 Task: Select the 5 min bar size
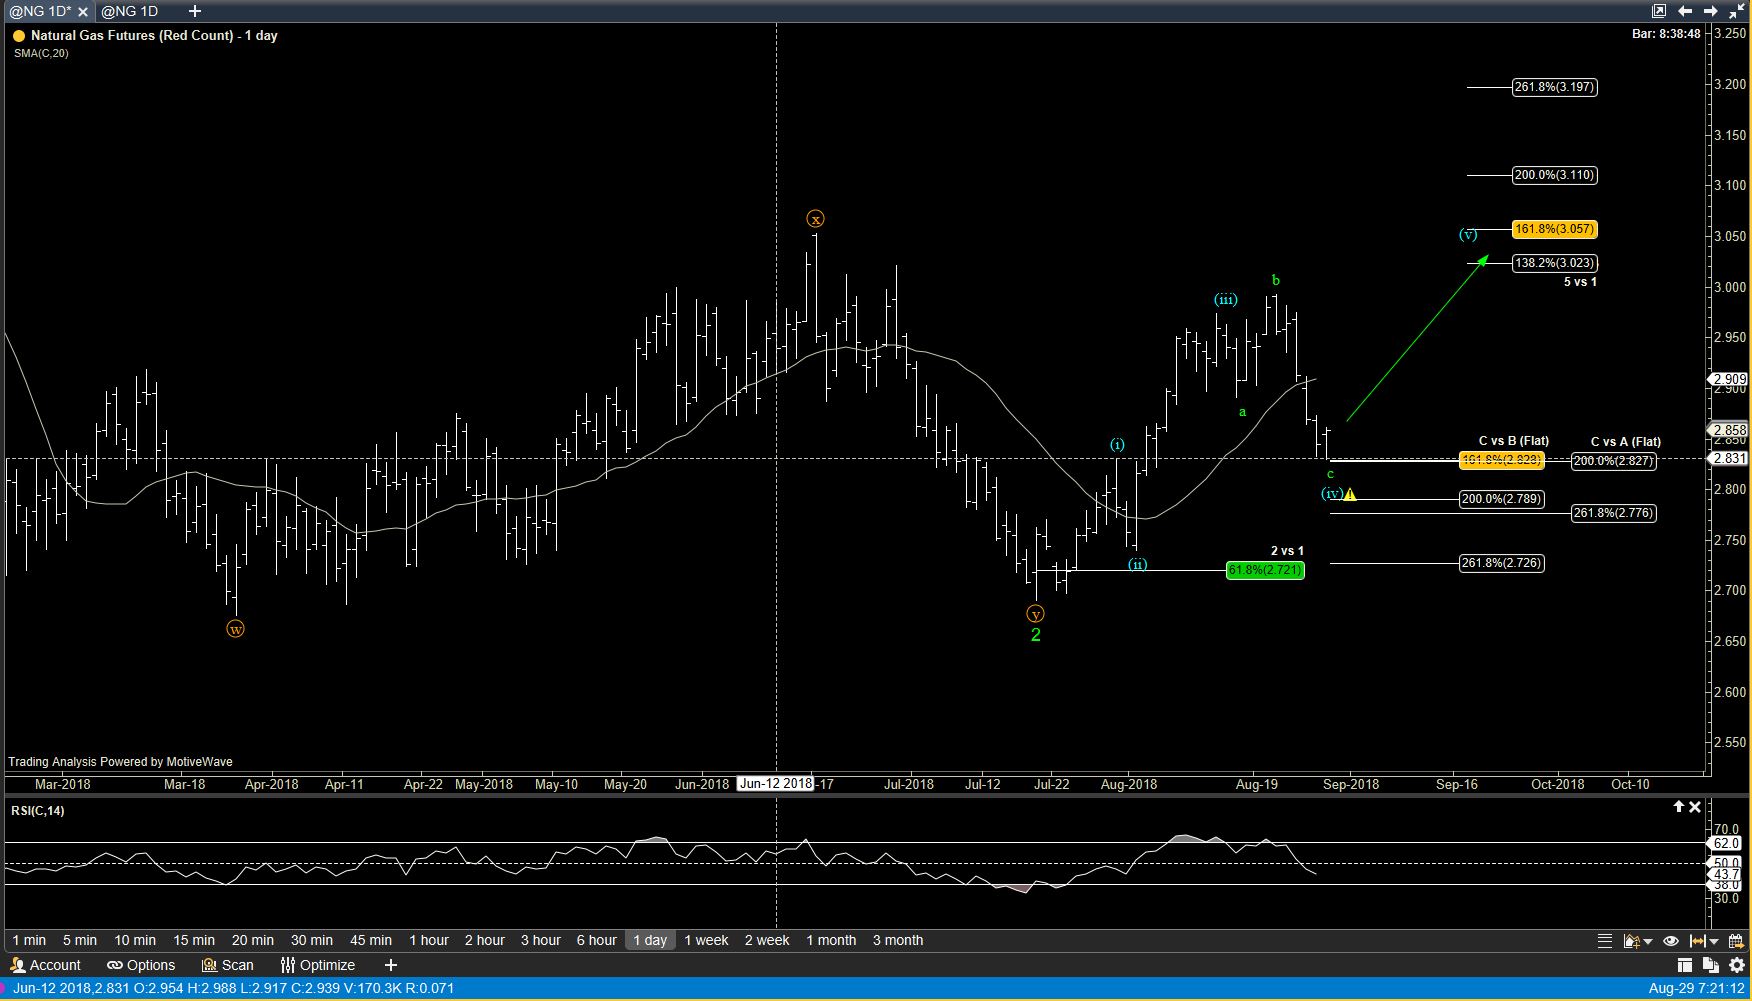pyautogui.click(x=80, y=940)
